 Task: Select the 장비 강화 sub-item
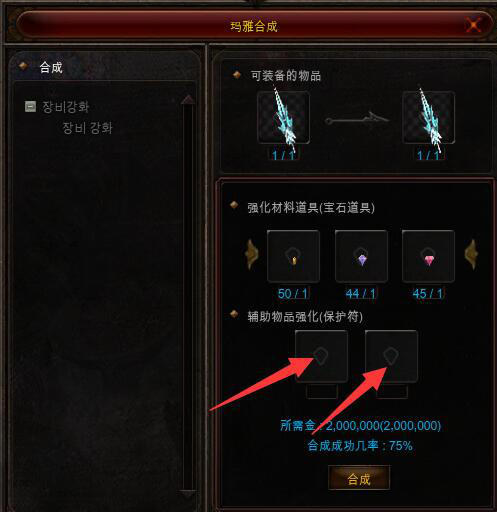(87, 128)
